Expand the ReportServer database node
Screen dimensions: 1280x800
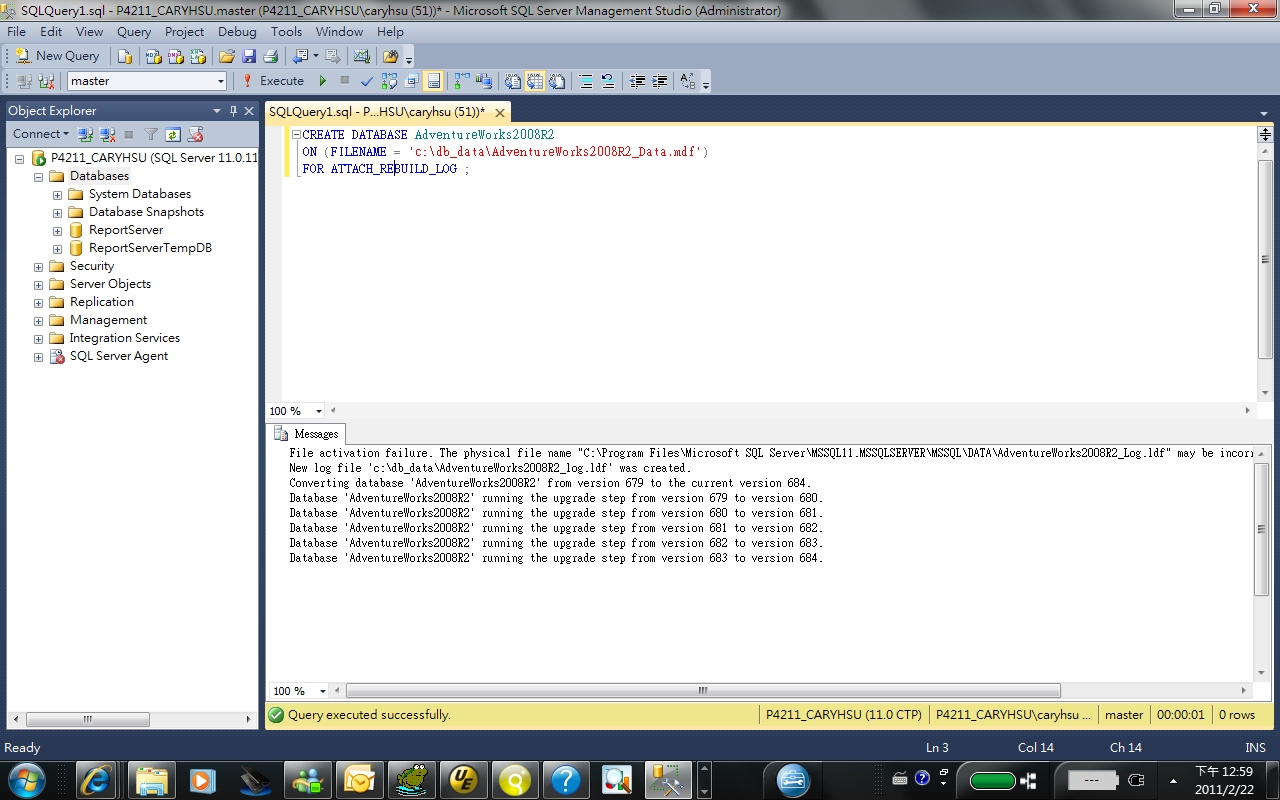[x=57, y=230]
